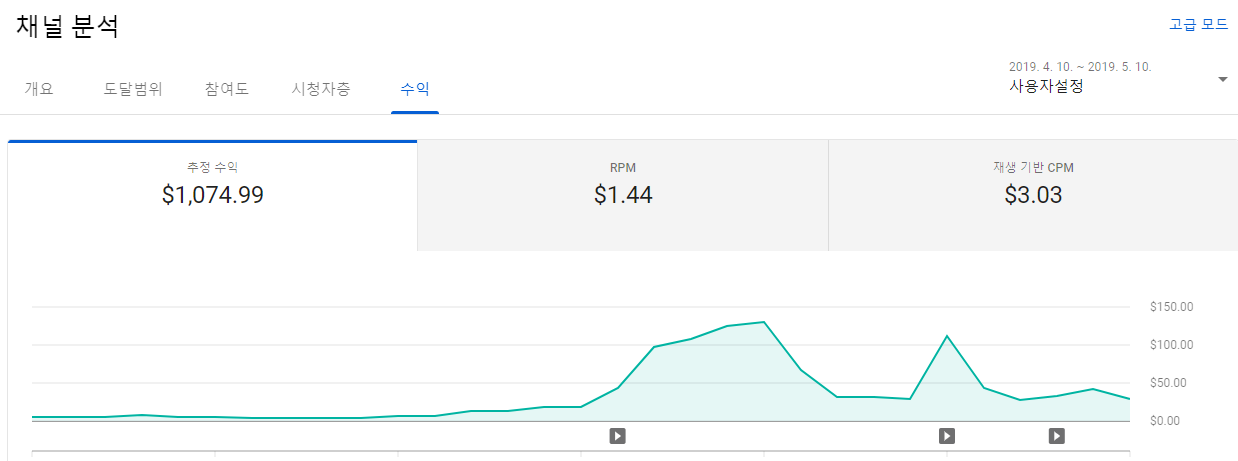Click the $3.03 CPM value
The height and width of the screenshot is (461, 1238).
1033,195
